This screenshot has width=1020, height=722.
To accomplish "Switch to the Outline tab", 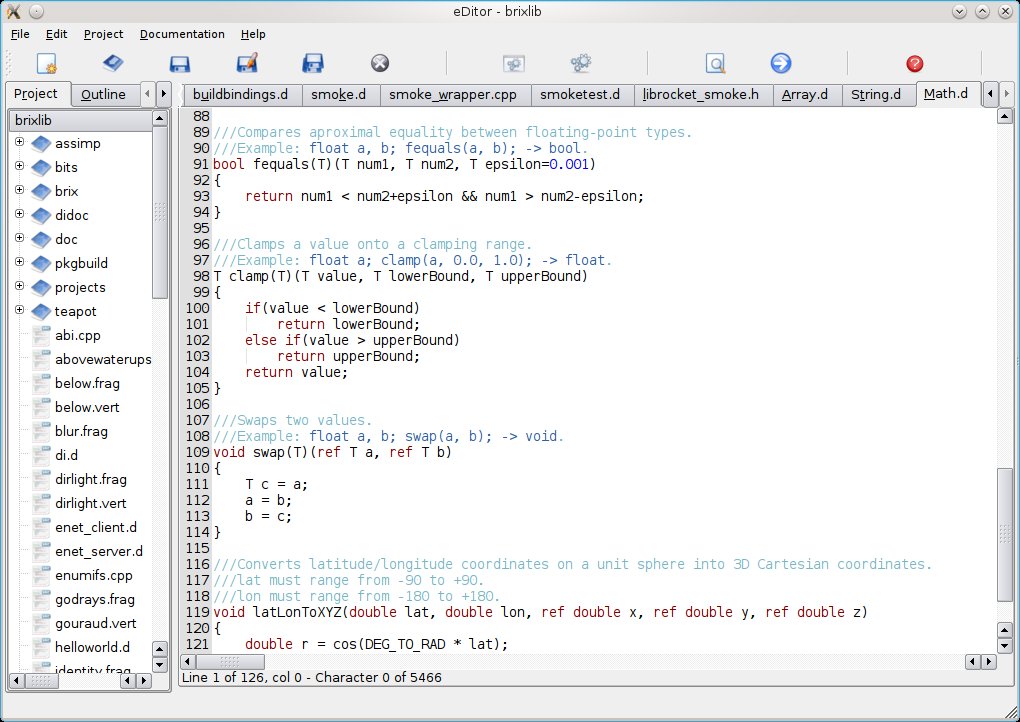I will [104, 95].
